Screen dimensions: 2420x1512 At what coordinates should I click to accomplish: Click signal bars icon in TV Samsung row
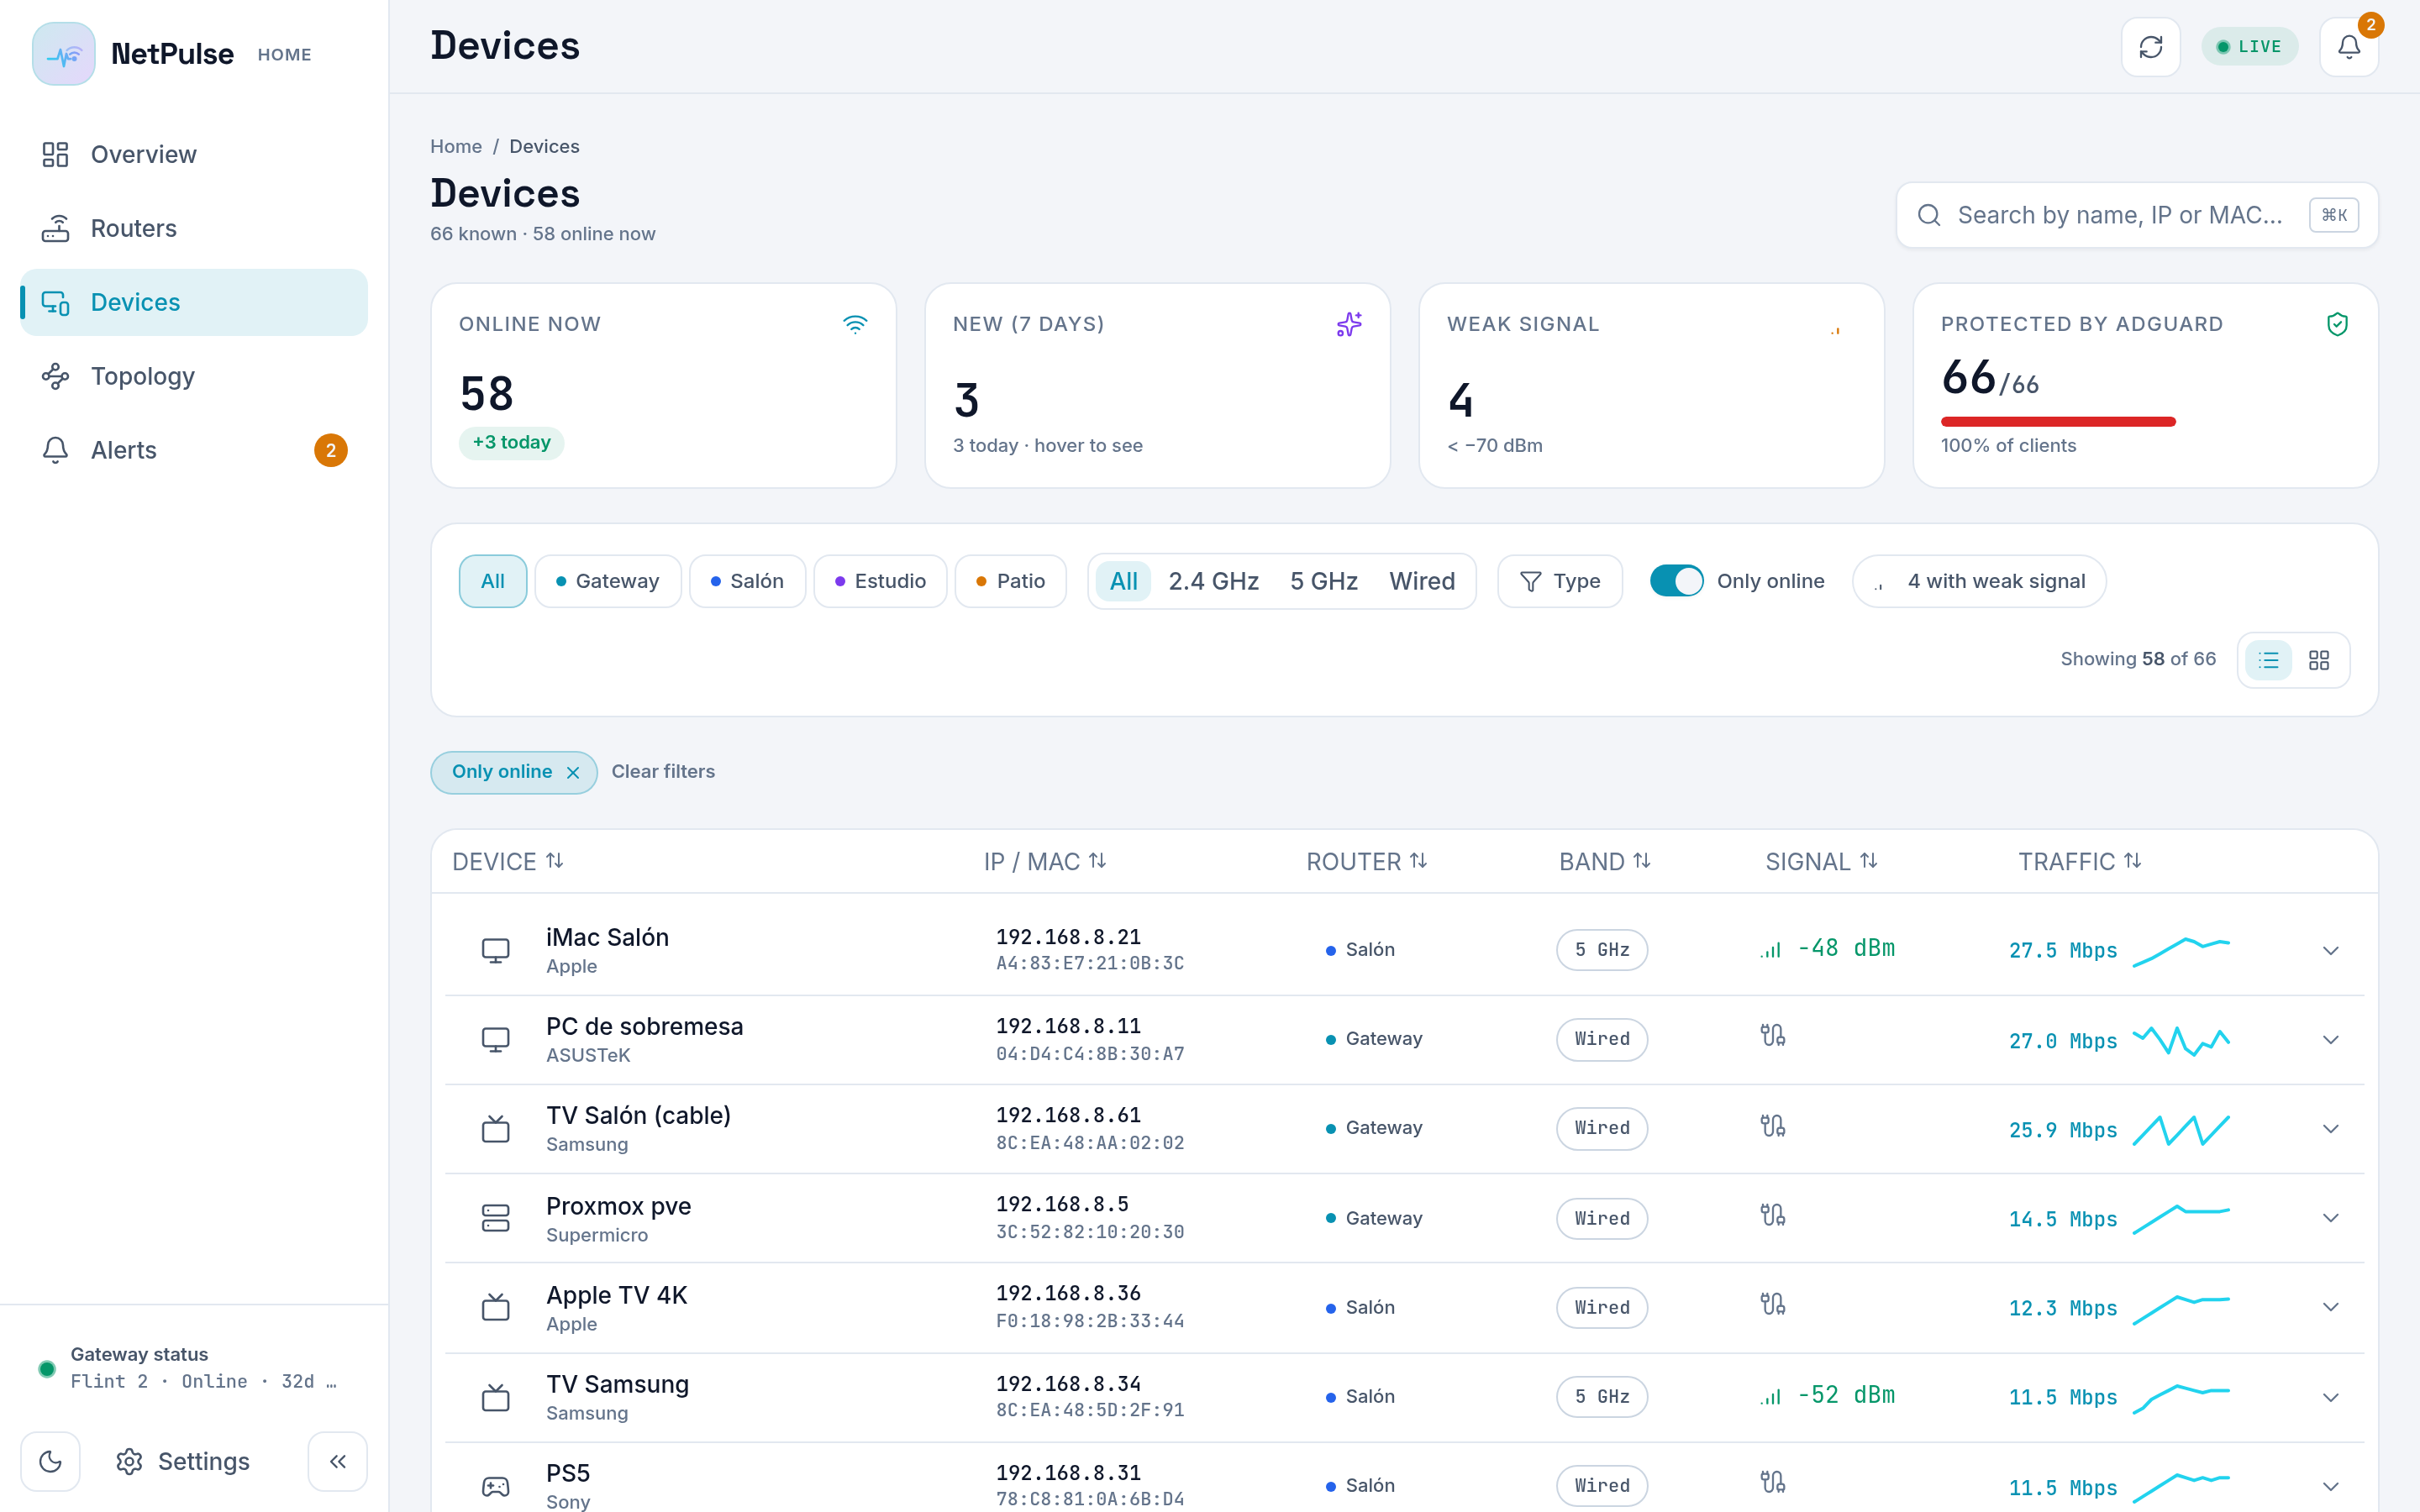click(1771, 1396)
